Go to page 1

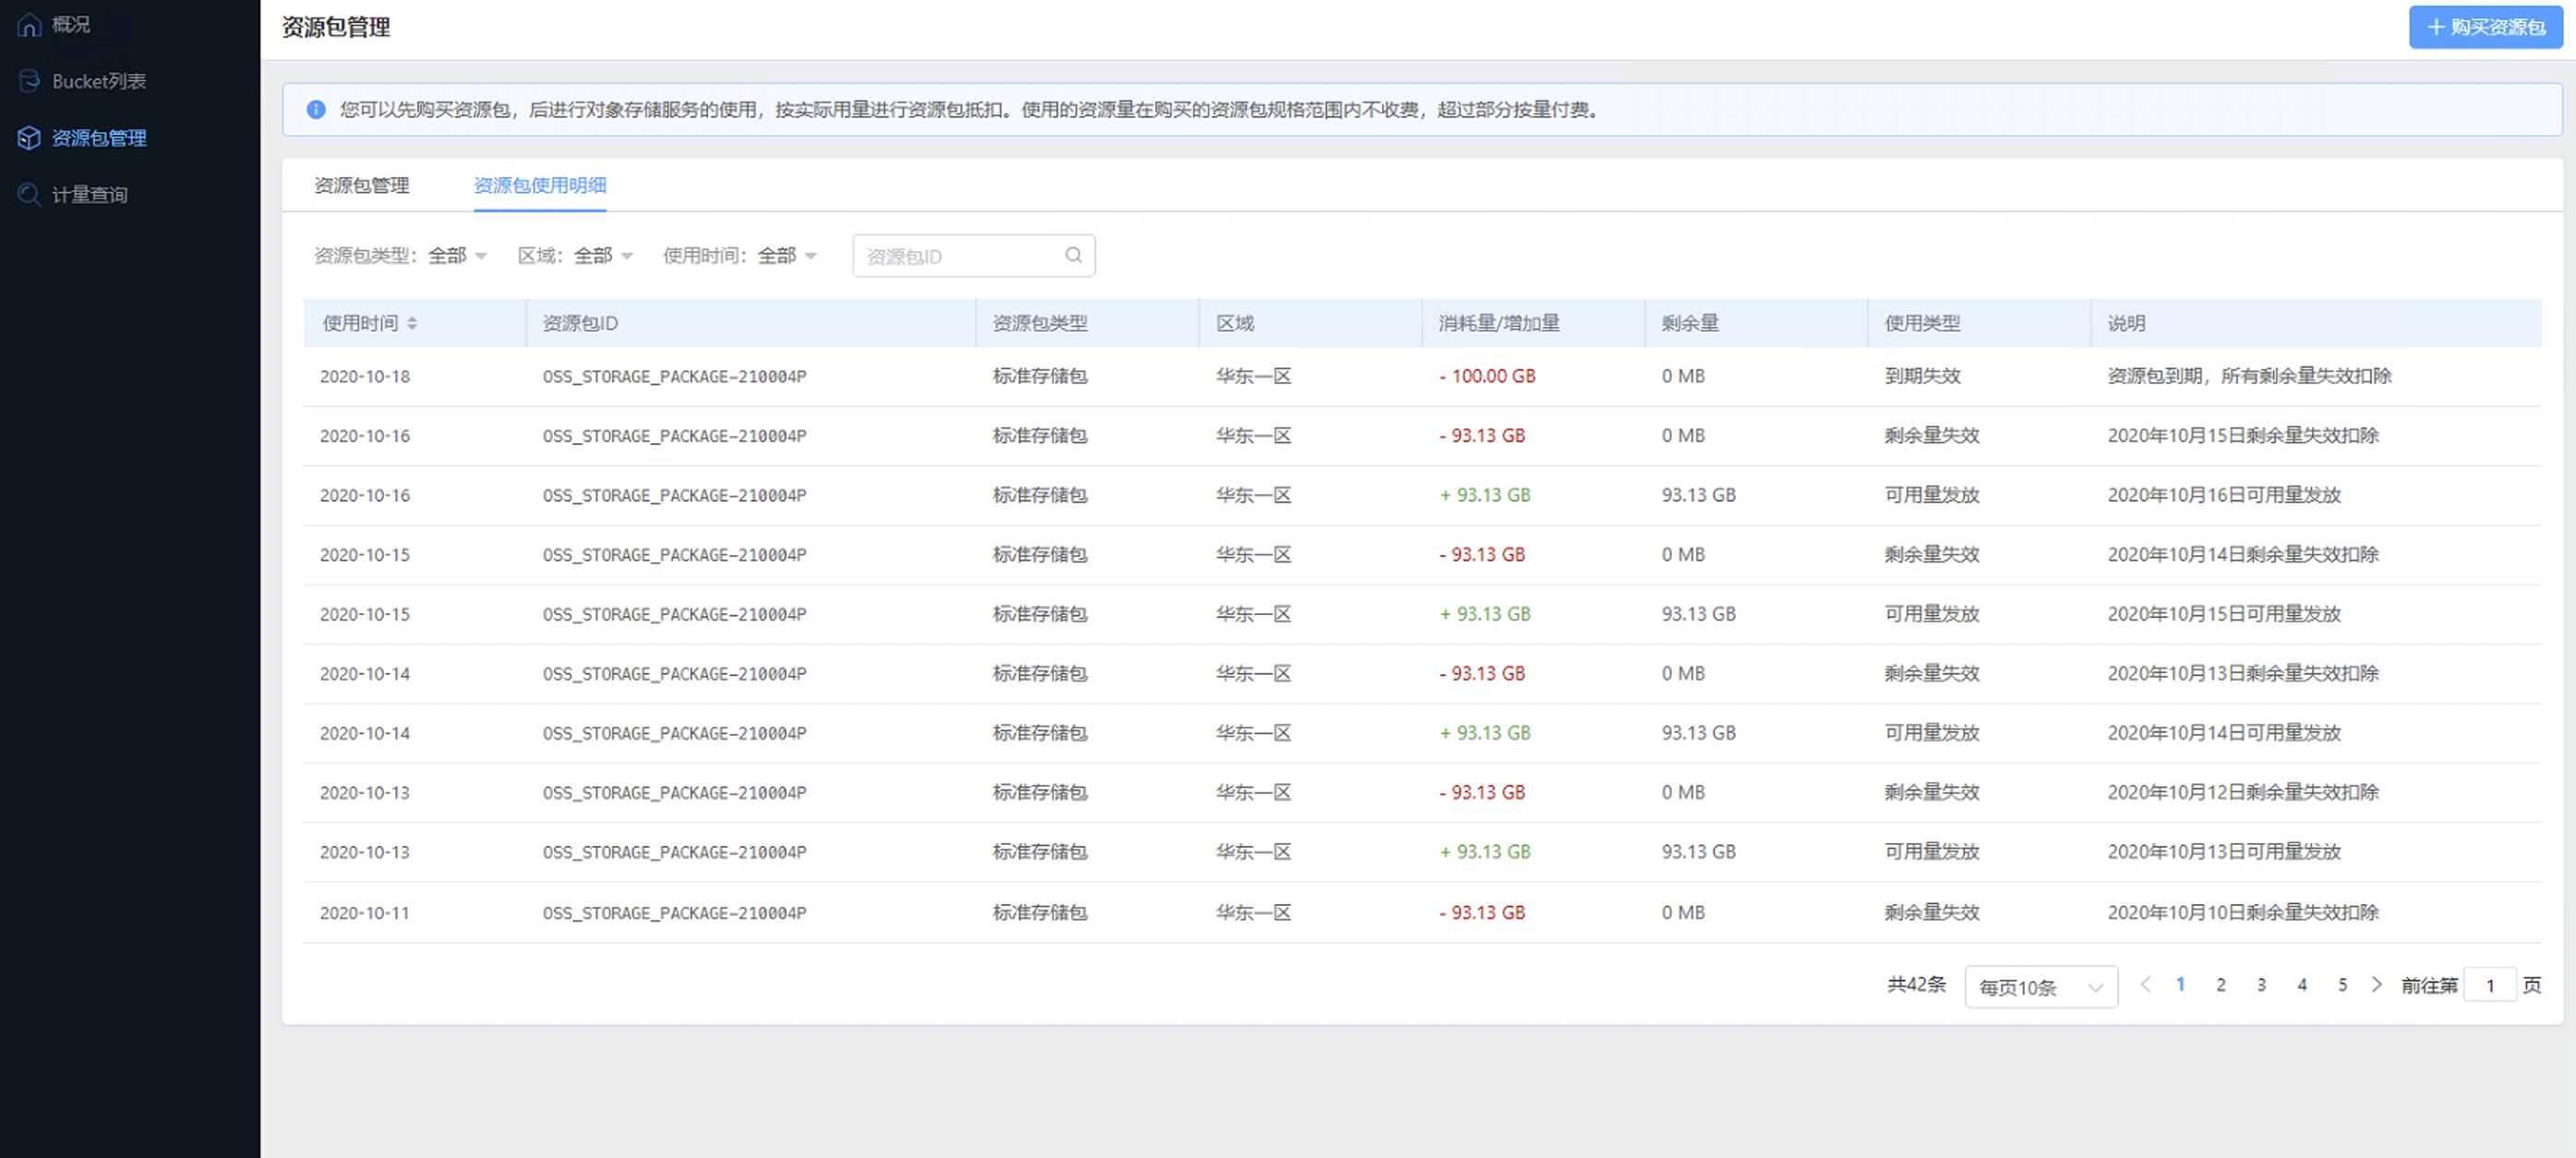pos(2180,984)
